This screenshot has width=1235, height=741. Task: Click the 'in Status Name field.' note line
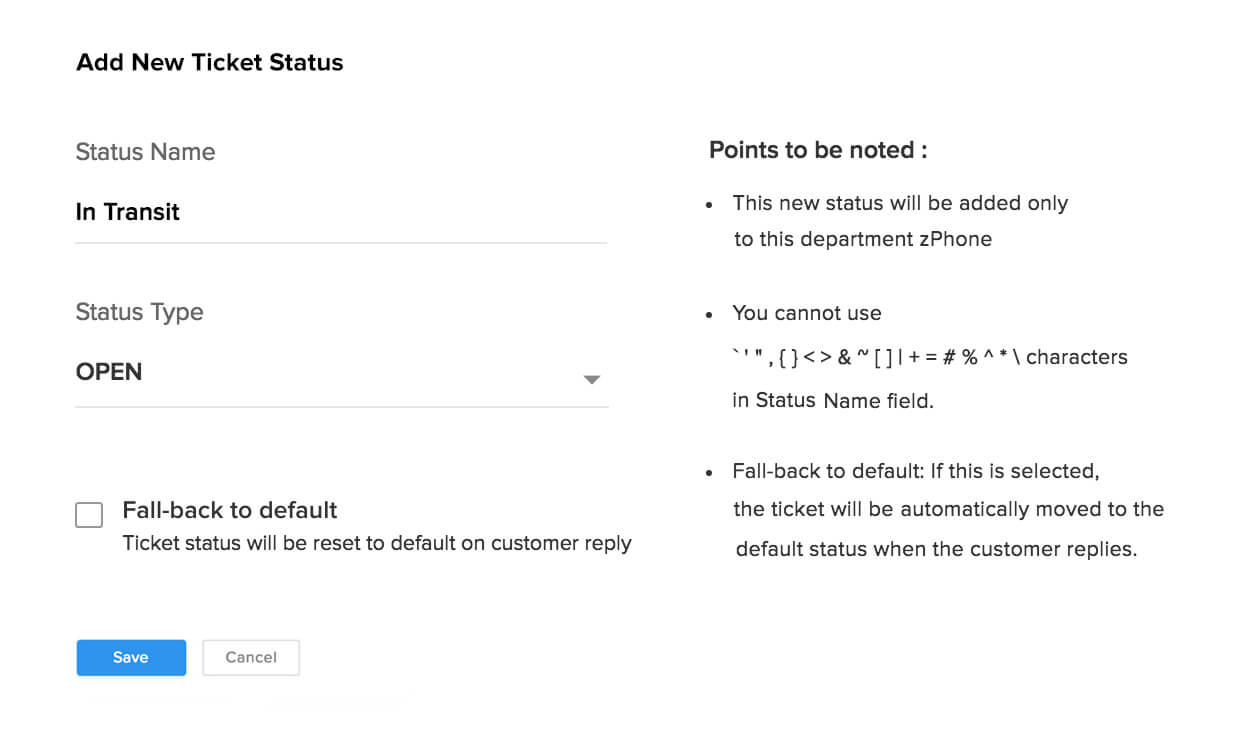pyautogui.click(x=832, y=401)
